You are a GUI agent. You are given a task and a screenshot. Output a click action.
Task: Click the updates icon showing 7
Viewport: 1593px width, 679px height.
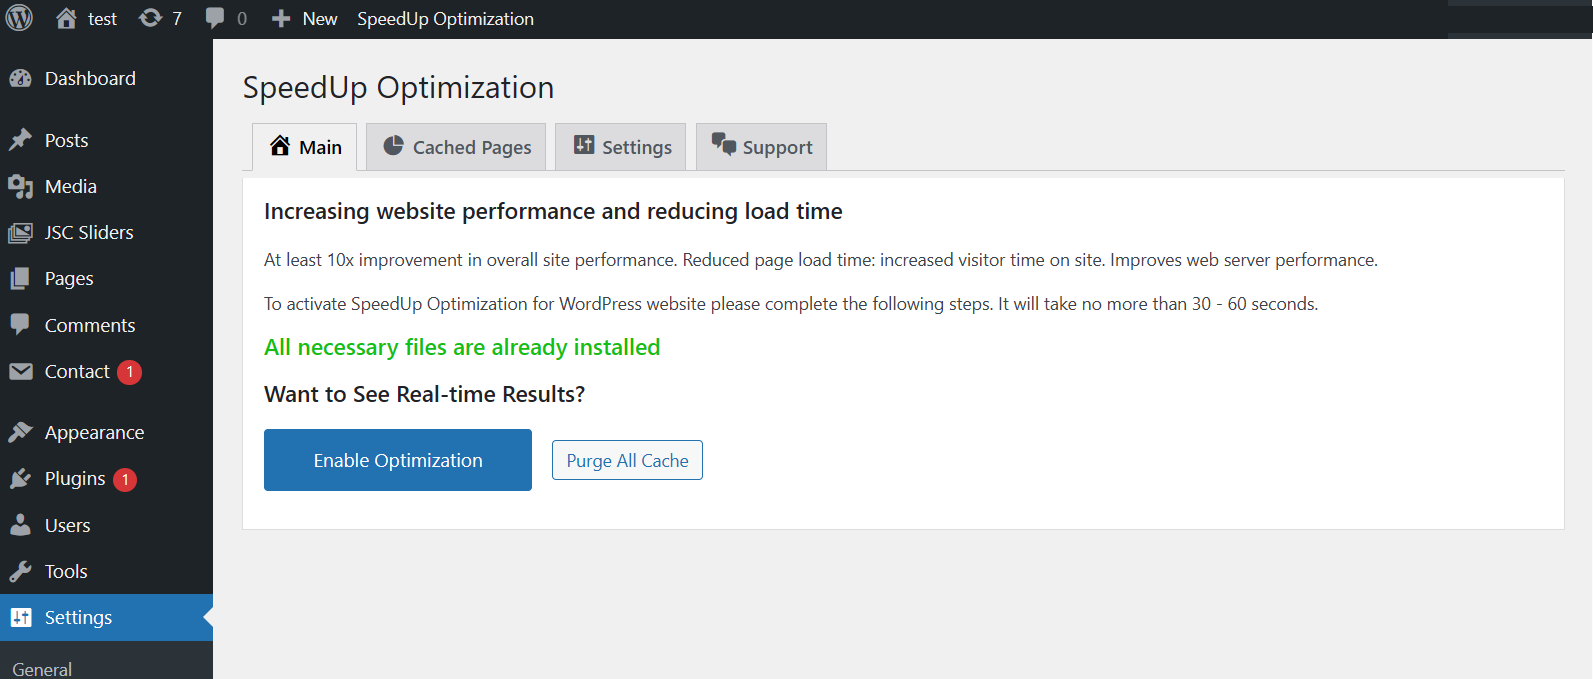pos(150,18)
